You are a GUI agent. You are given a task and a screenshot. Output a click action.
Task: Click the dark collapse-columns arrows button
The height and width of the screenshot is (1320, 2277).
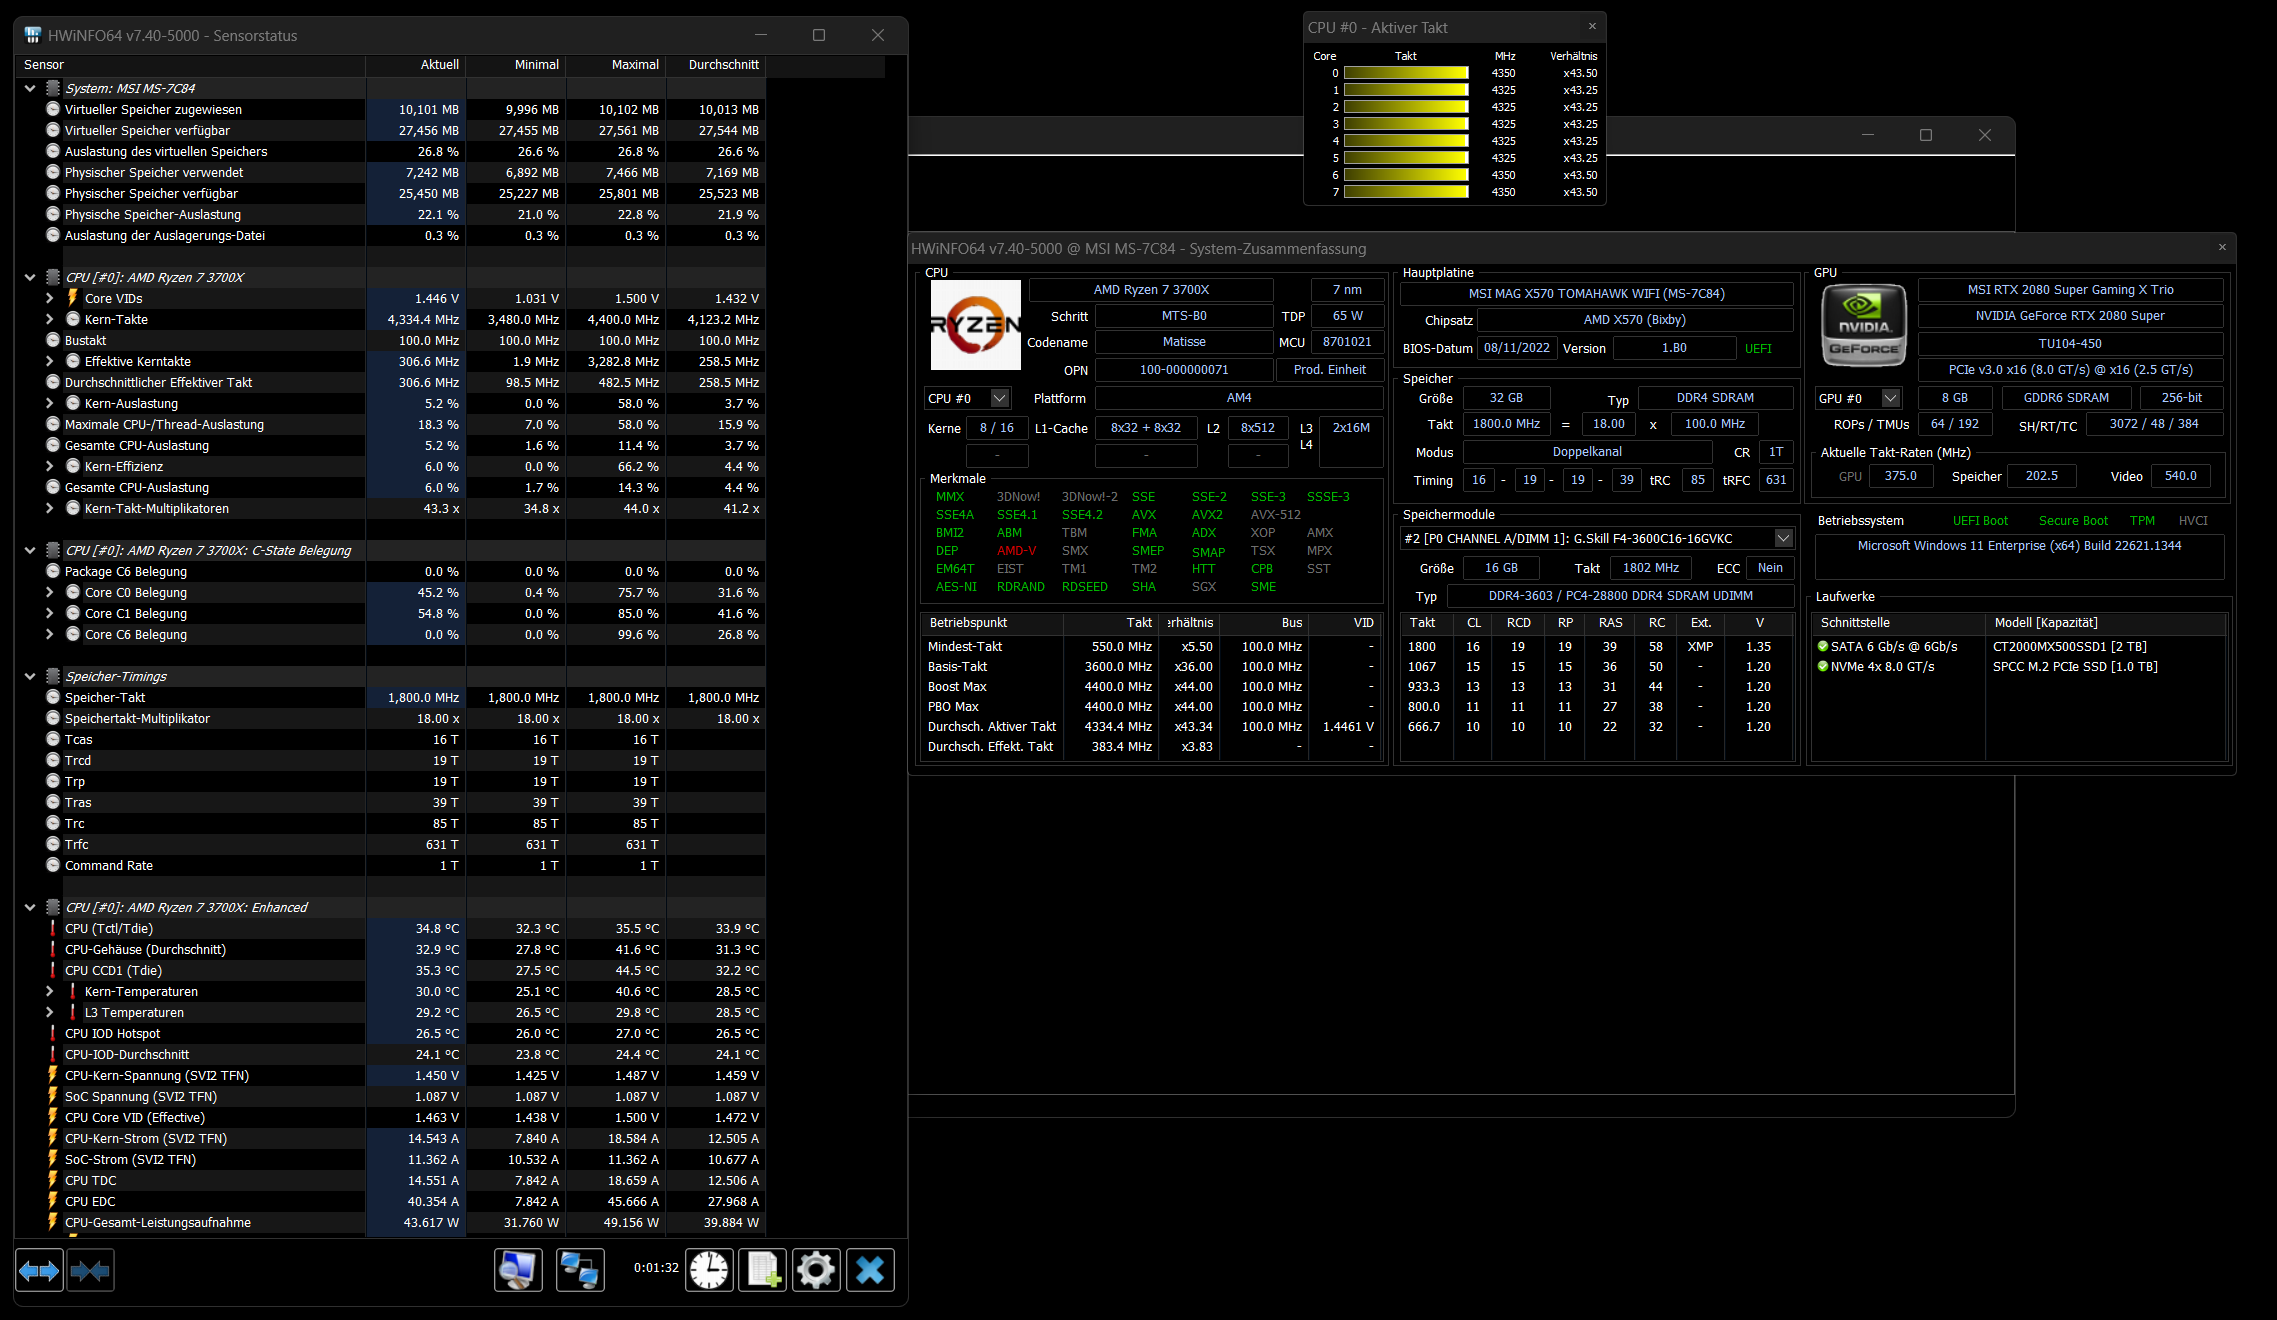pos(90,1270)
